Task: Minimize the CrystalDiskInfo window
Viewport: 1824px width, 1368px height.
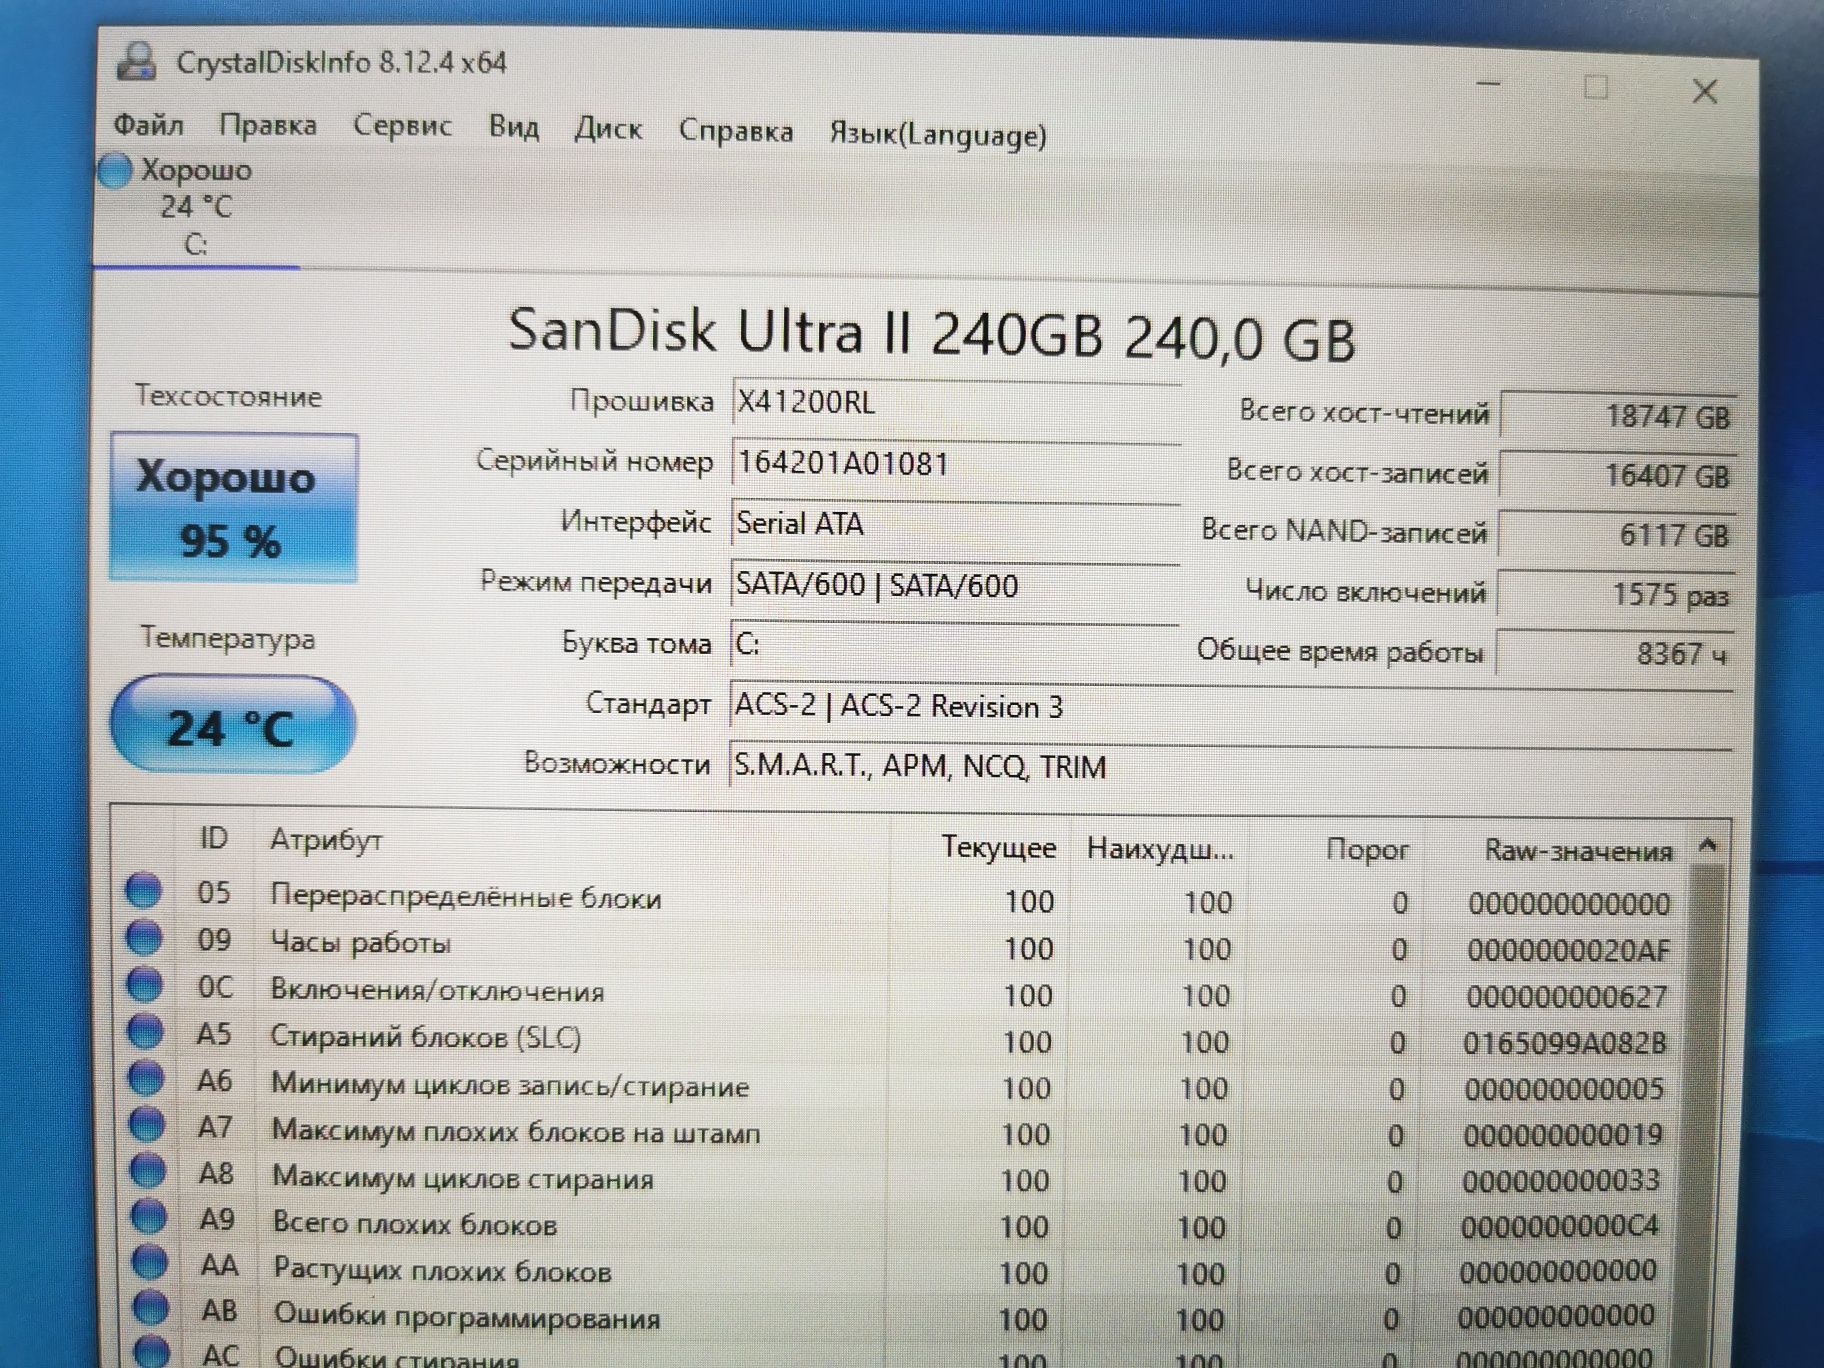Action: [1489, 84]
